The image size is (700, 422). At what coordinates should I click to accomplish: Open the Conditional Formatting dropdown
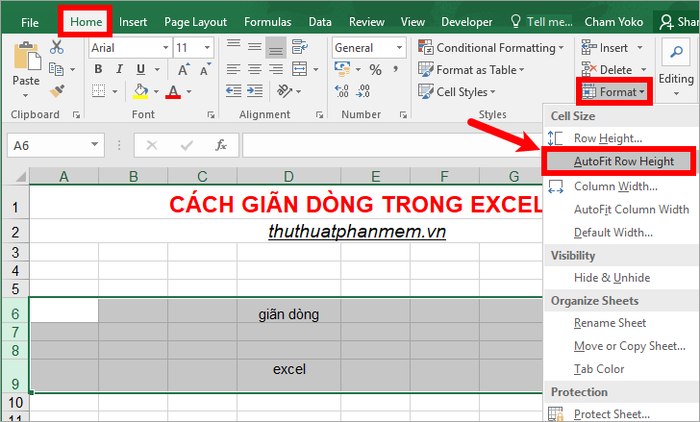(496, 48)
